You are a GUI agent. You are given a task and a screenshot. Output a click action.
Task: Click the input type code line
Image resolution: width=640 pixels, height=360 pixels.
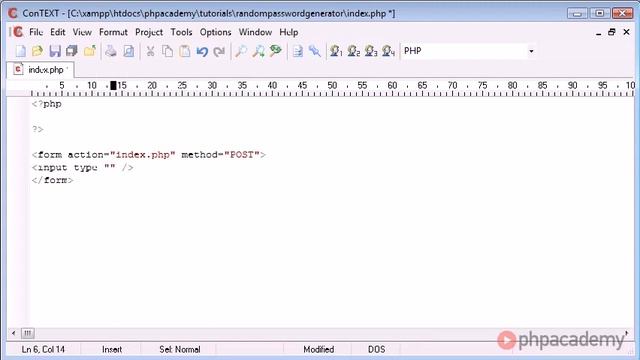click(82, 167)
